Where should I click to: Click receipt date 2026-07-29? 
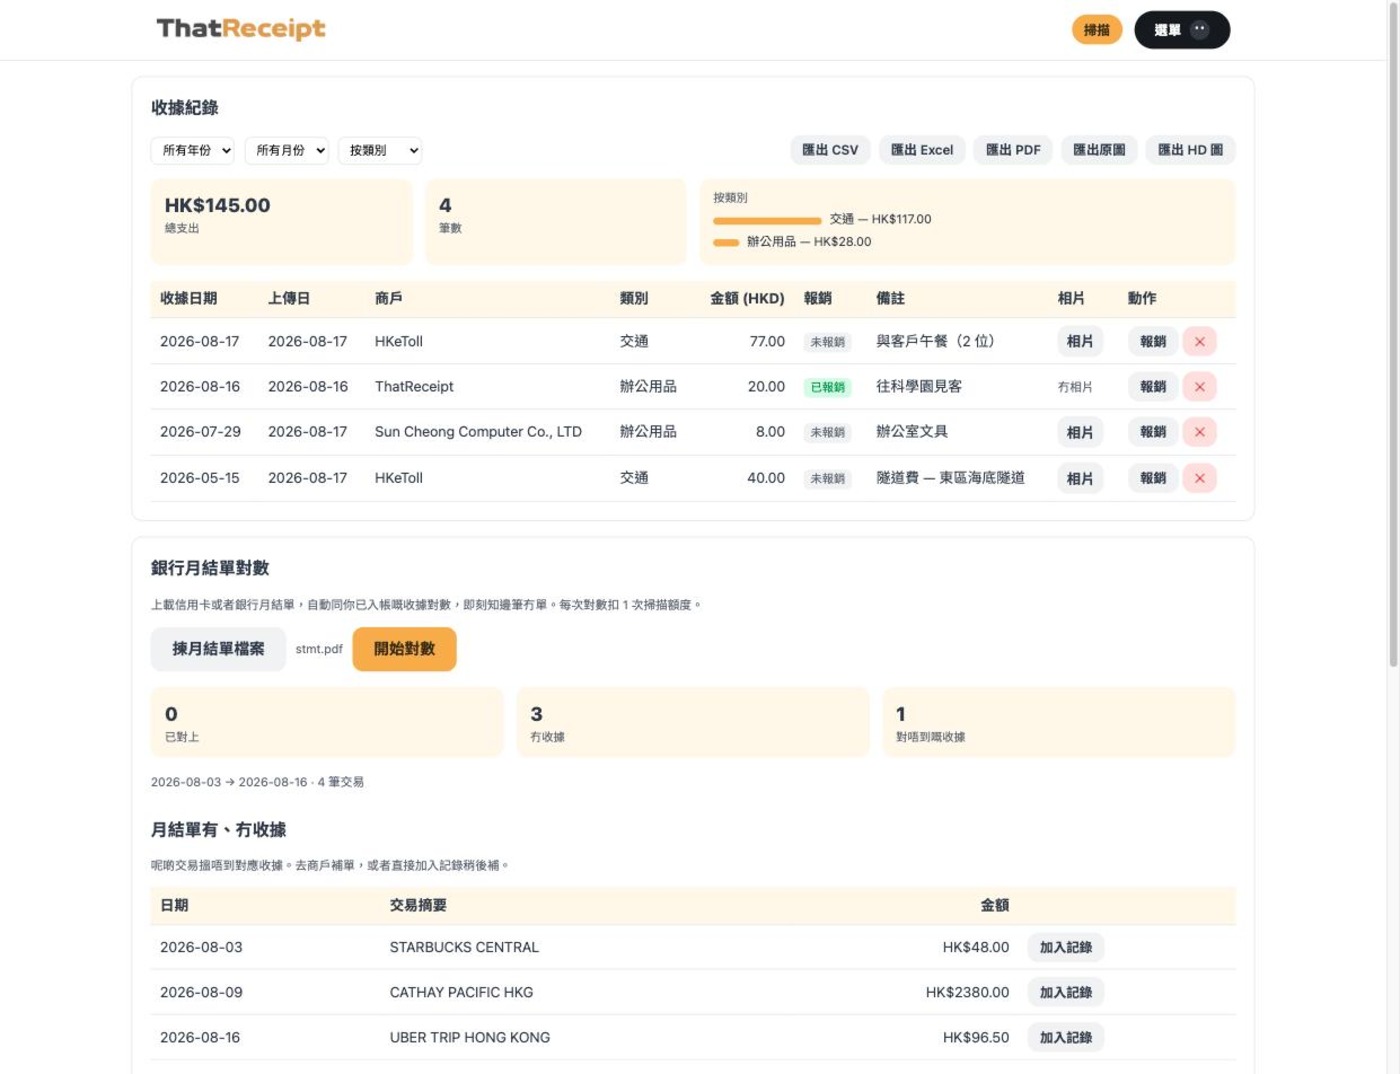pyautogui.click(x=200, y=432)
